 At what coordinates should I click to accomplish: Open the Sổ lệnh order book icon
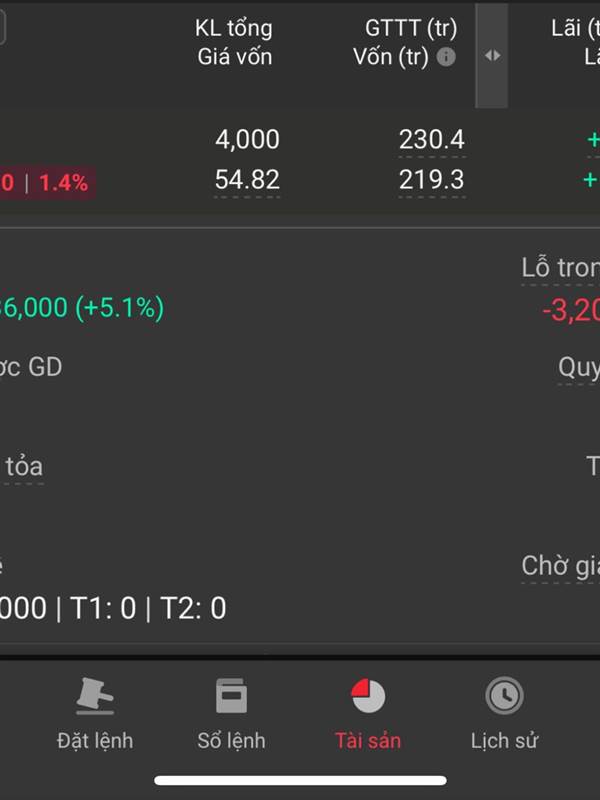pos(231,695)
